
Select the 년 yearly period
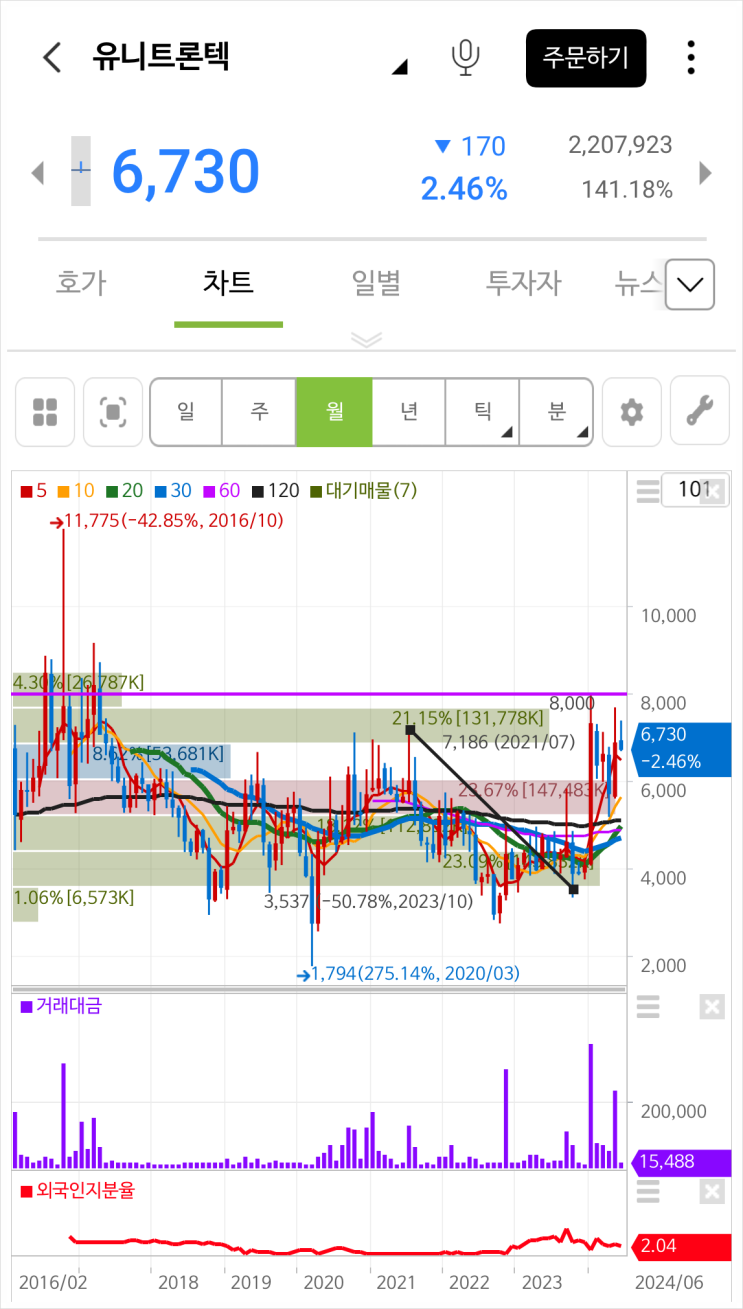tap(408, 412)
